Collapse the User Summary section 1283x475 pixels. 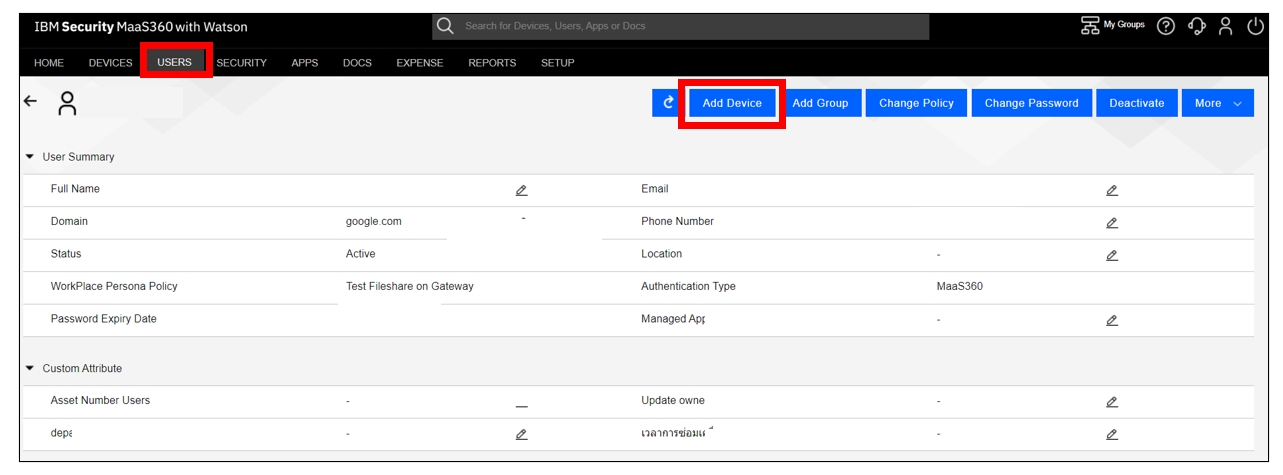point(30,157)
